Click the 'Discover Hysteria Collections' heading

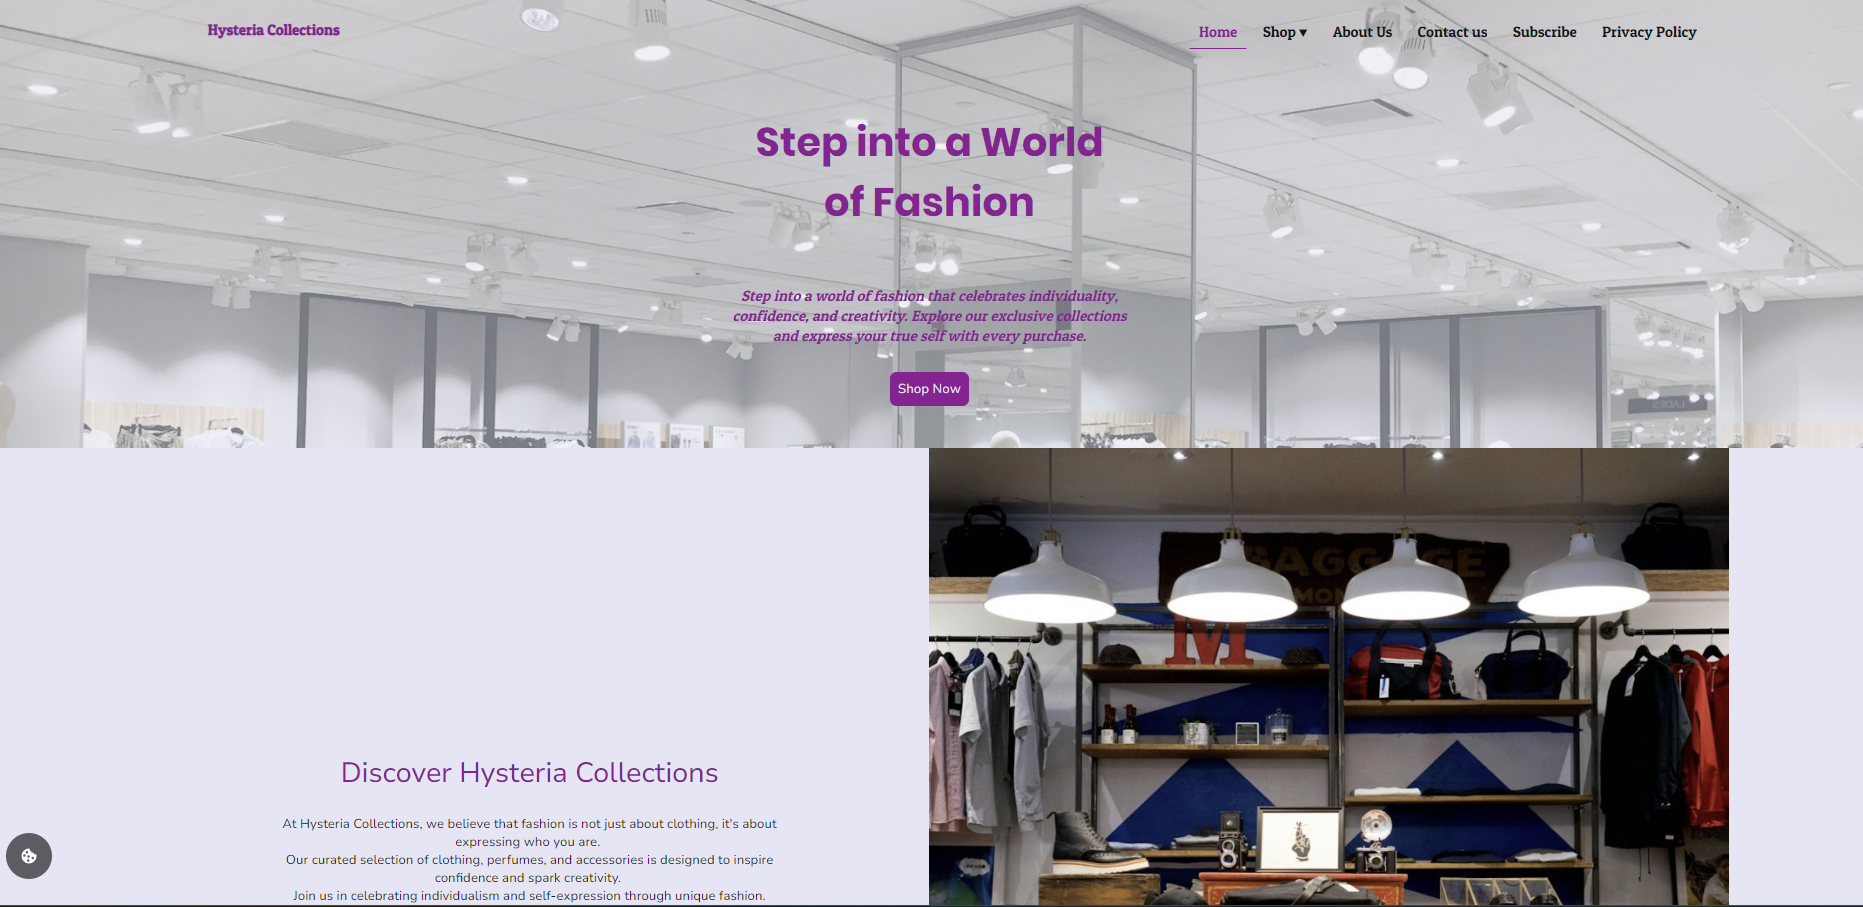coord(529,772)
